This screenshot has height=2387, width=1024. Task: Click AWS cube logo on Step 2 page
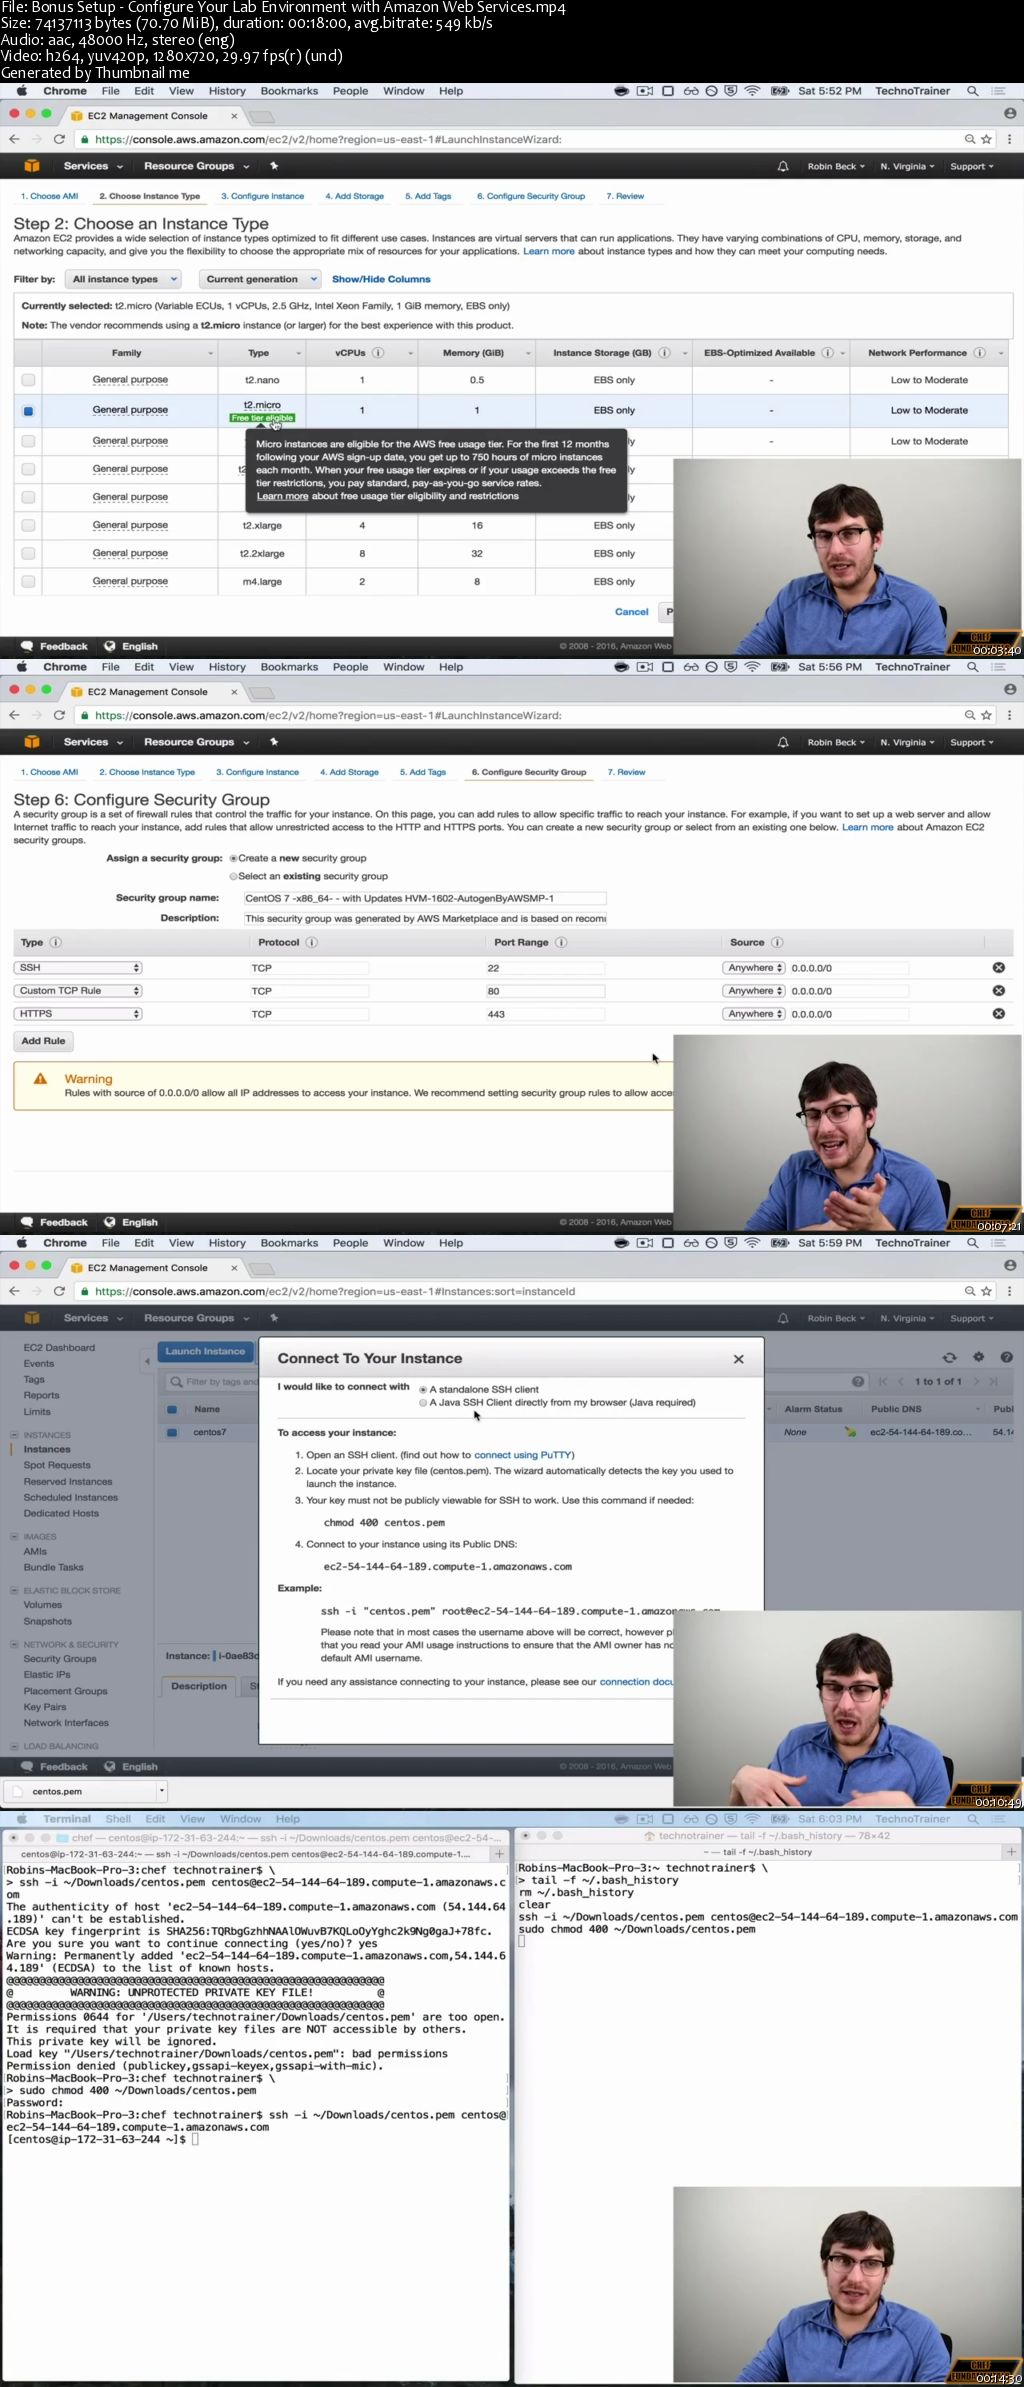32,166
